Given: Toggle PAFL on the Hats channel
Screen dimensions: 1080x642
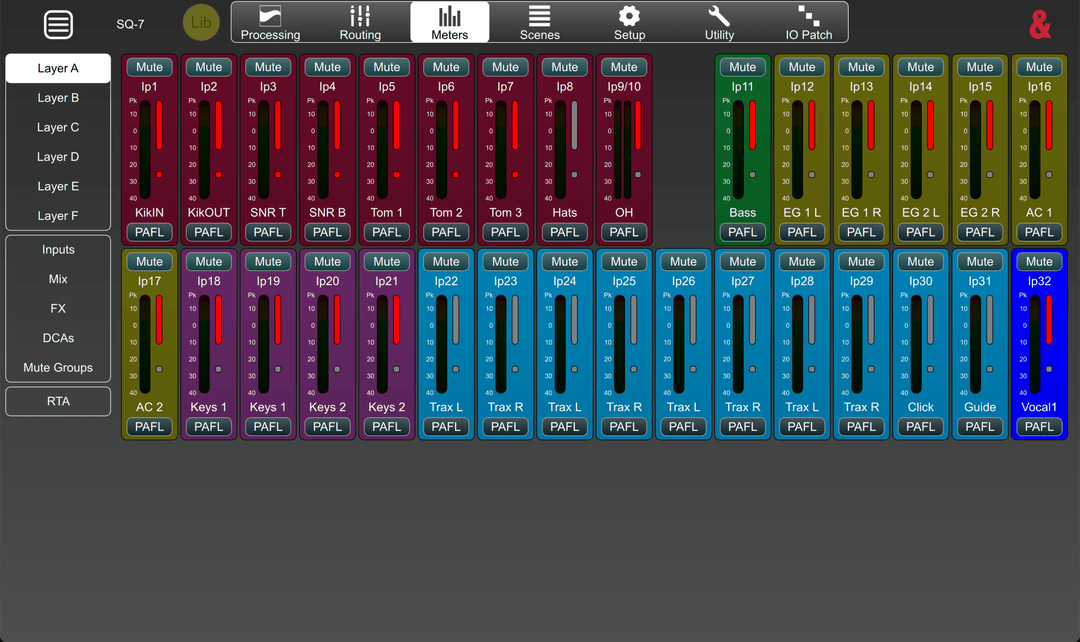Looking at the screenshot, I should (x=565, y=232).
